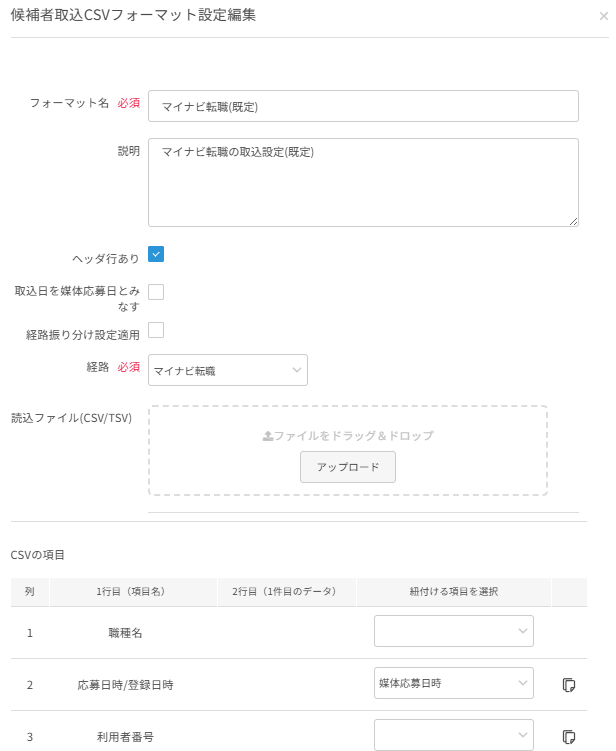Expand the mapping dropdown for 利用者番号 row
This screenshot has height=751, width=616.
[x=454, y=736]
